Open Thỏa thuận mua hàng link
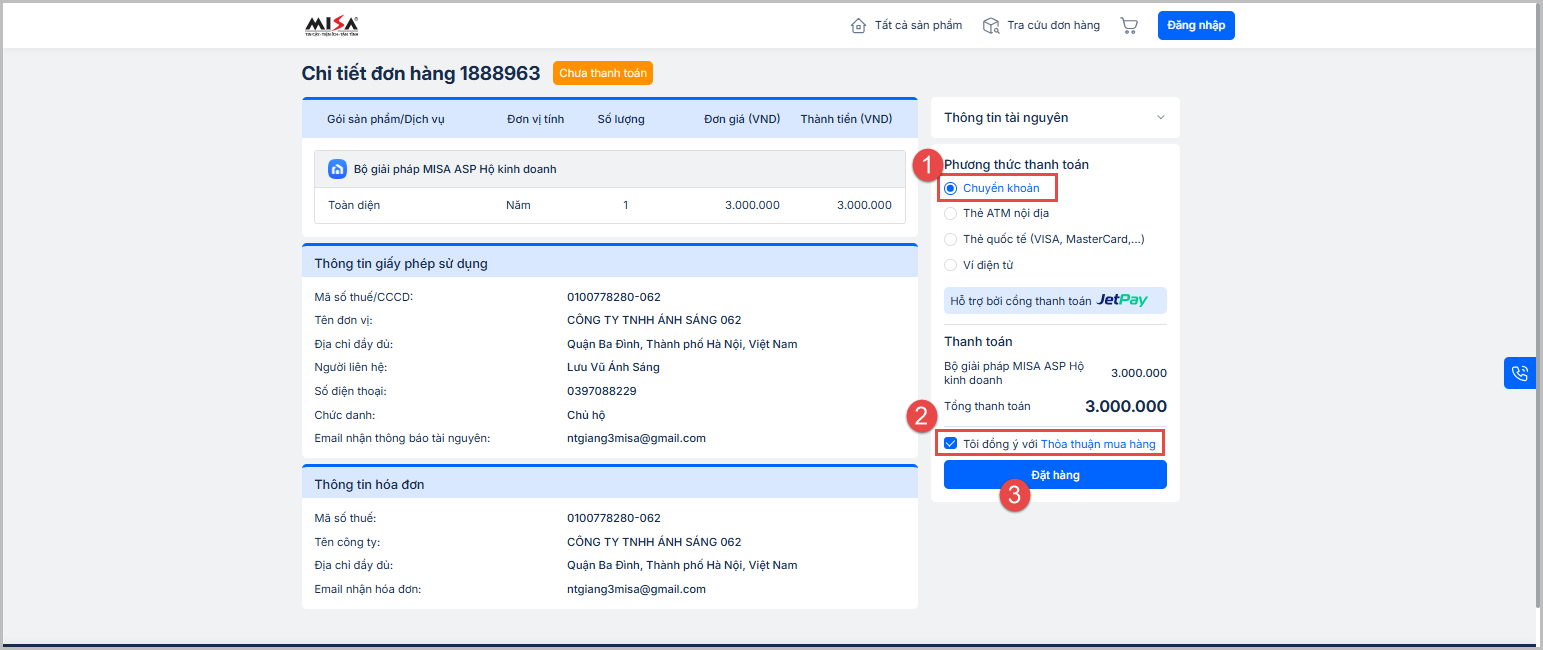The width and height of the screenshot is (1543, 650). point(1098,444)
